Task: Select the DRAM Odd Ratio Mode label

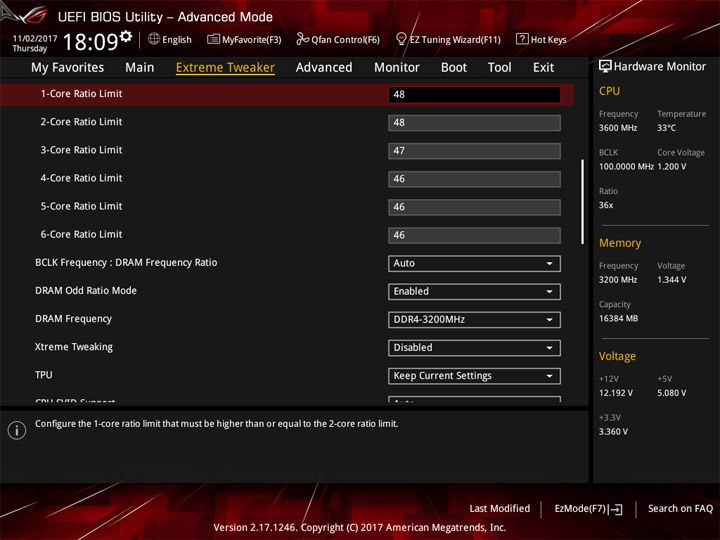Action: tap(86, 291)
